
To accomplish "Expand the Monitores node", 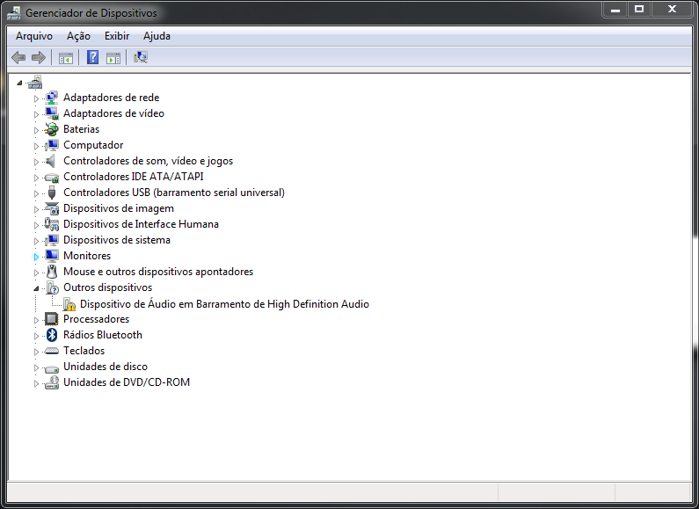I will [37, 256].
